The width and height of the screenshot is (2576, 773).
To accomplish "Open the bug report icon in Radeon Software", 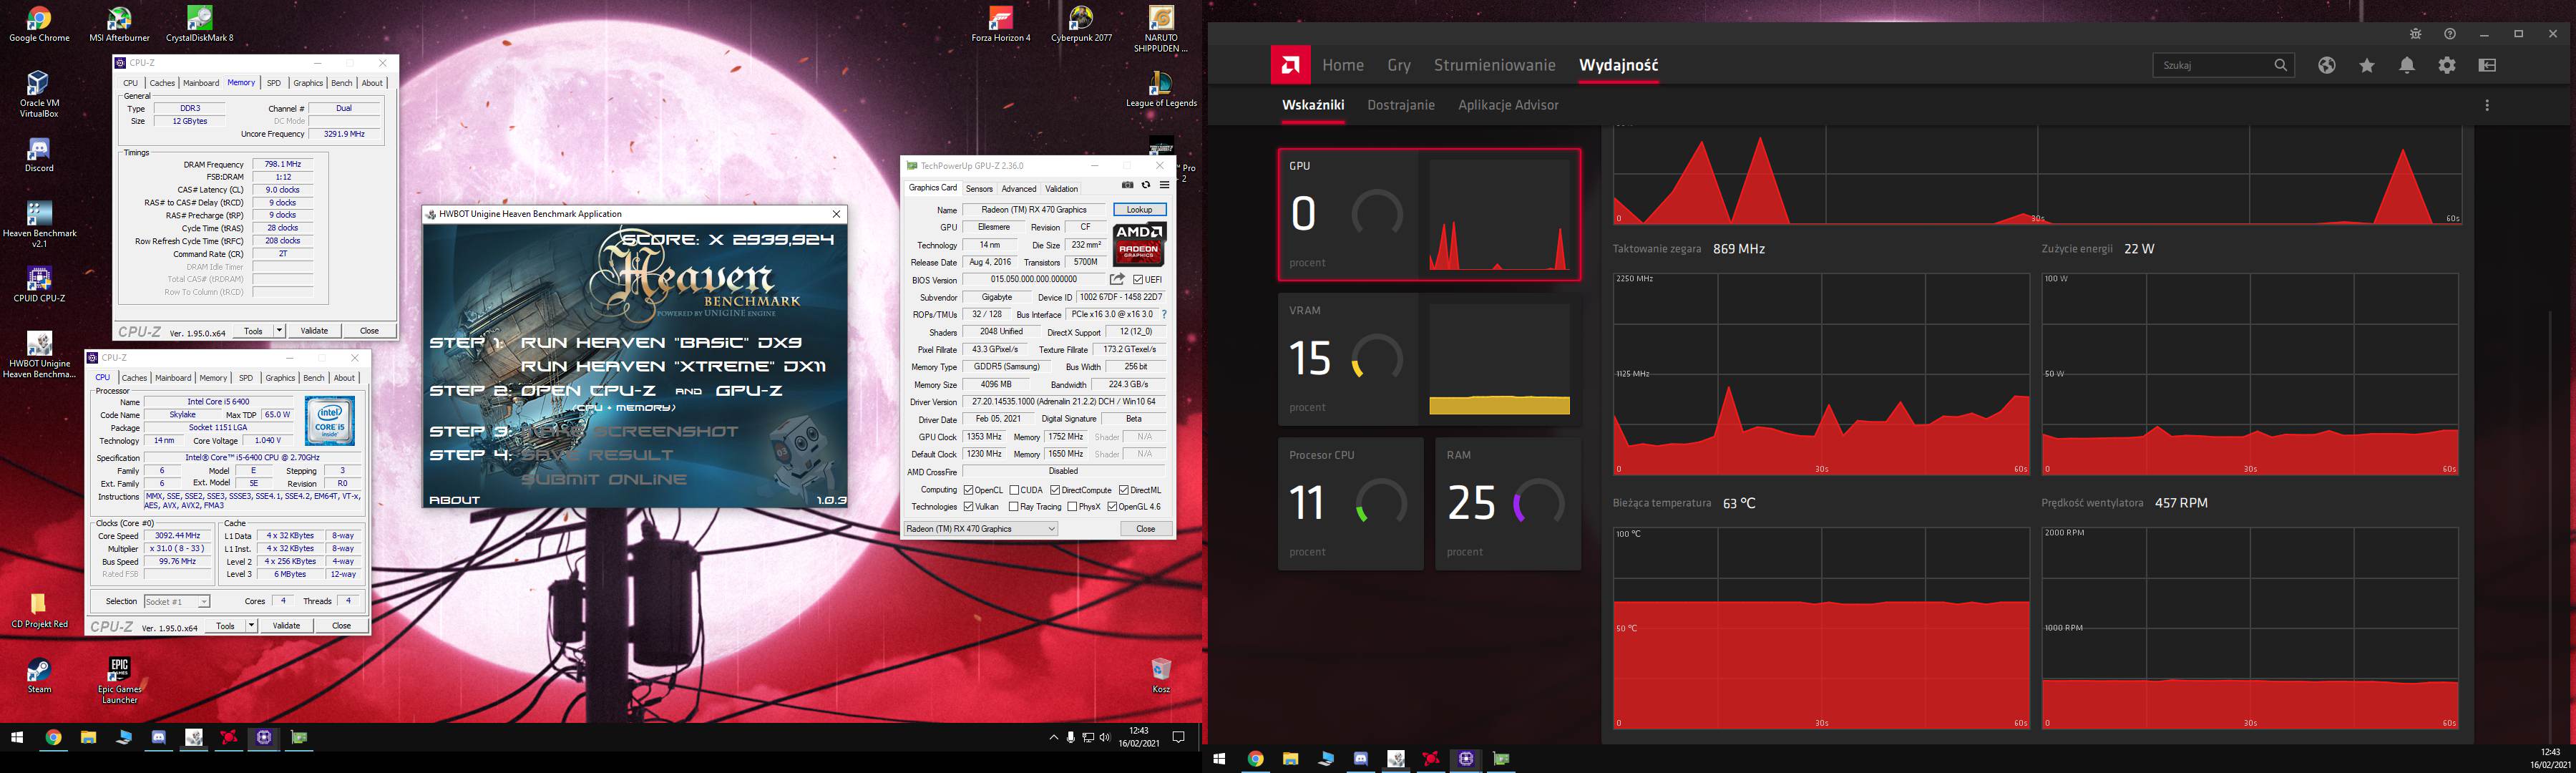I will click(x=2415, y=34).
